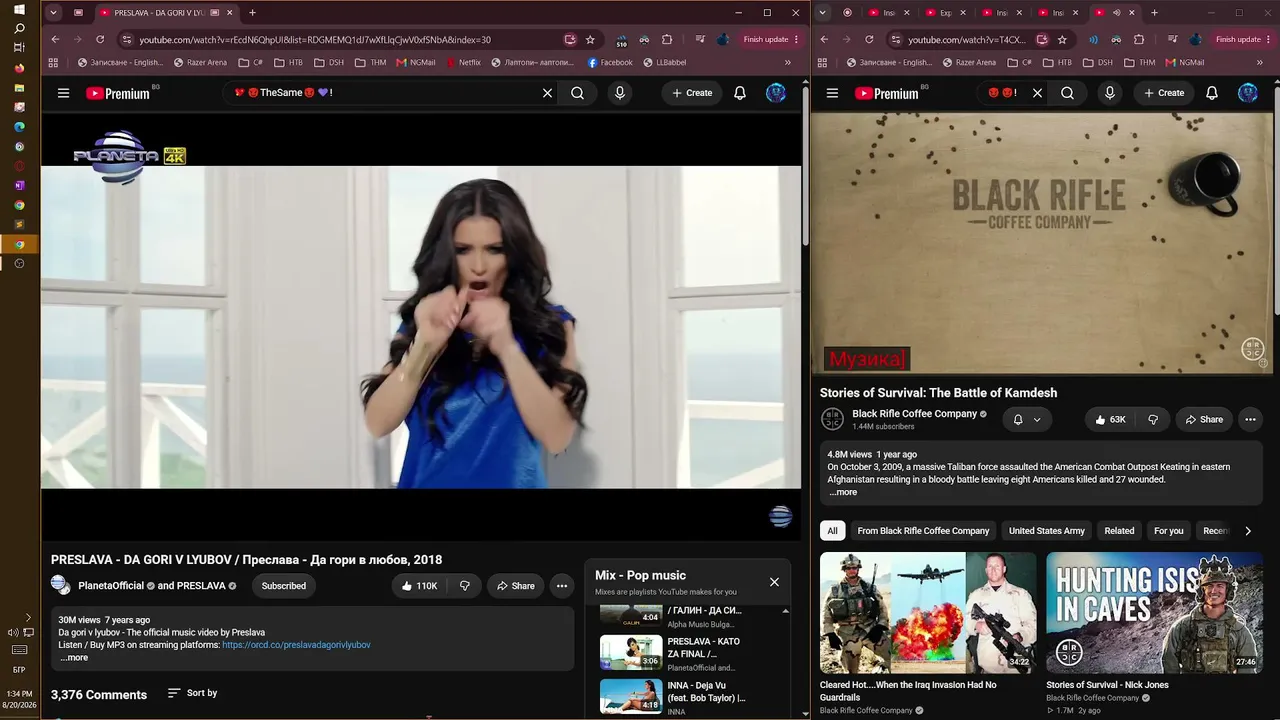Dislike the PRESLAVA video

coord(465,586)
